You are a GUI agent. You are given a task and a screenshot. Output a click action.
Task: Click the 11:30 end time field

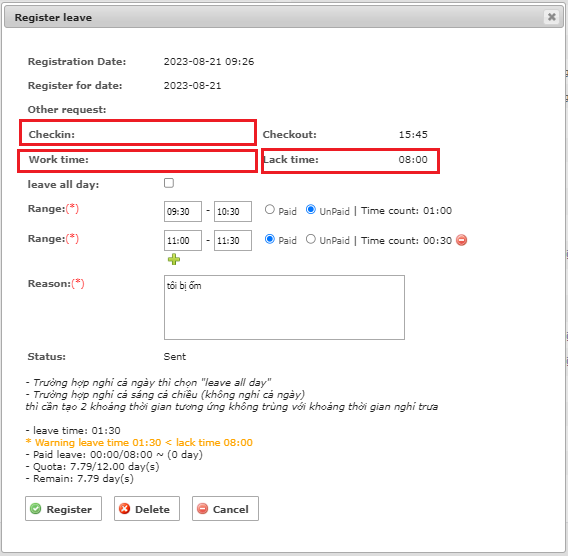point(233,241)
